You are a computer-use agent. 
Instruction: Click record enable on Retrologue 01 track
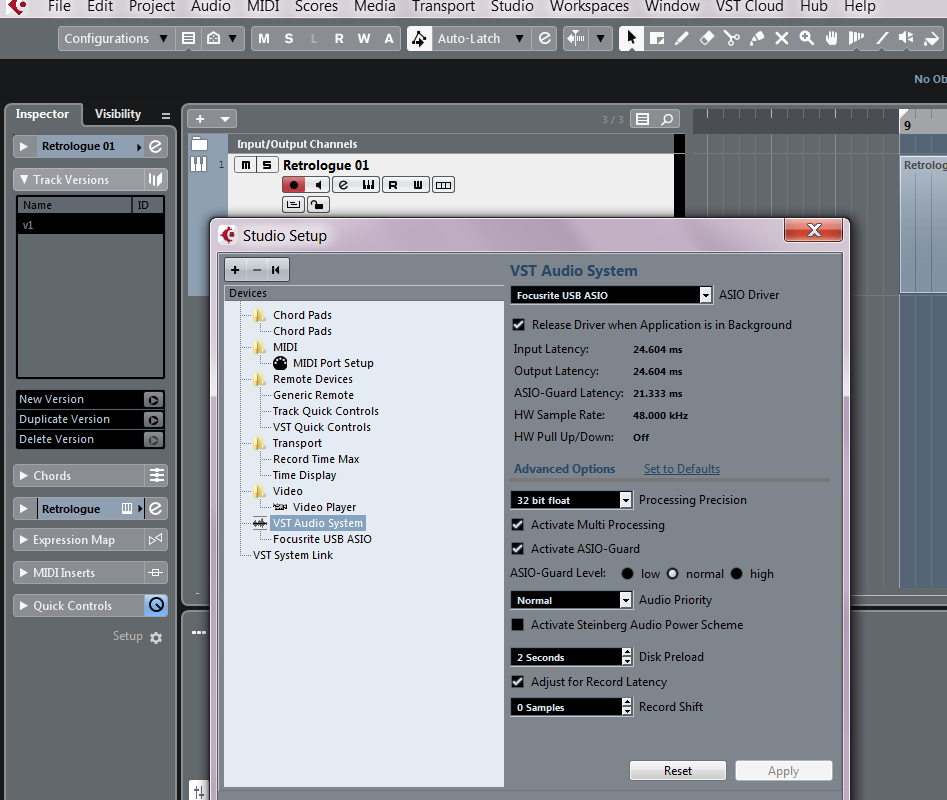tap(294, 185)
